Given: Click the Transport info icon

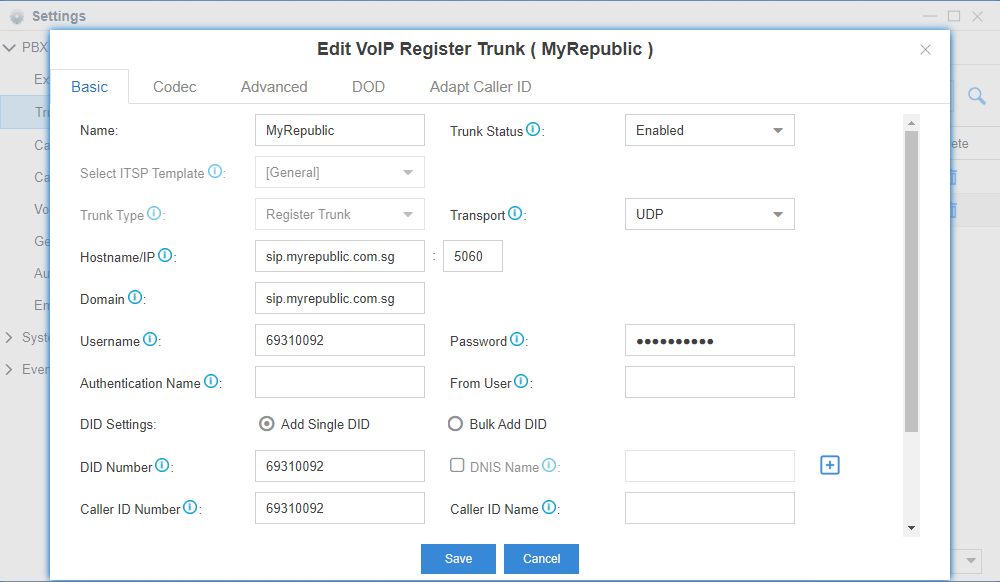Looking at the screenshot, I should 515,214.
